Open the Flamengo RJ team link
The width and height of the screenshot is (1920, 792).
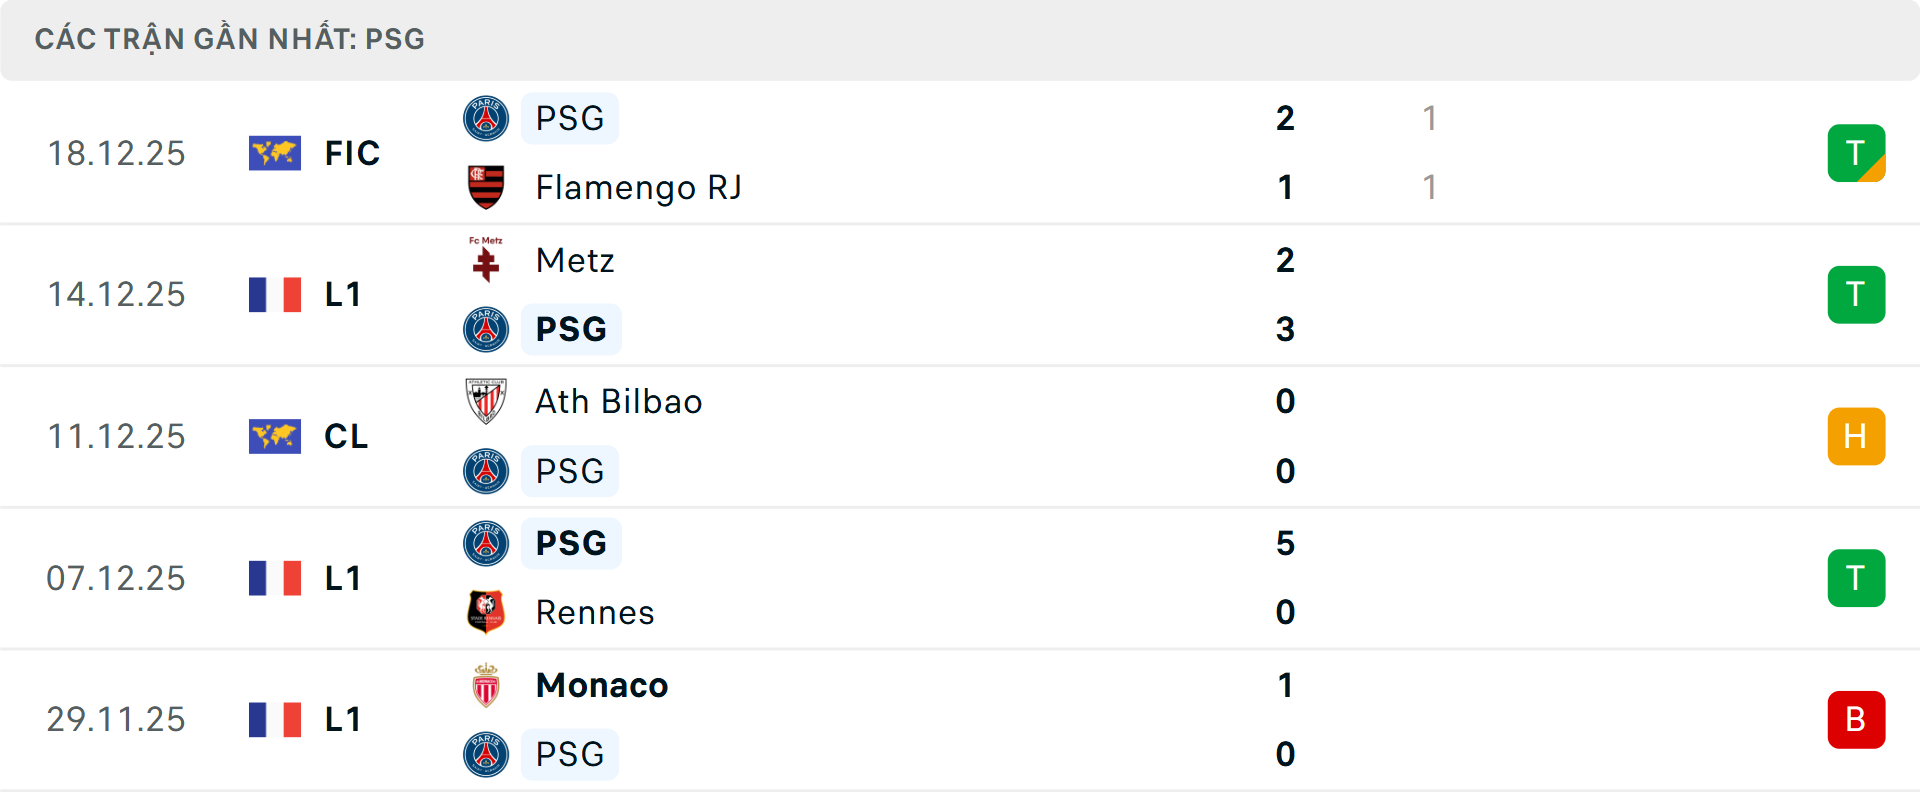pyautogui.click(x=638, y=187)
